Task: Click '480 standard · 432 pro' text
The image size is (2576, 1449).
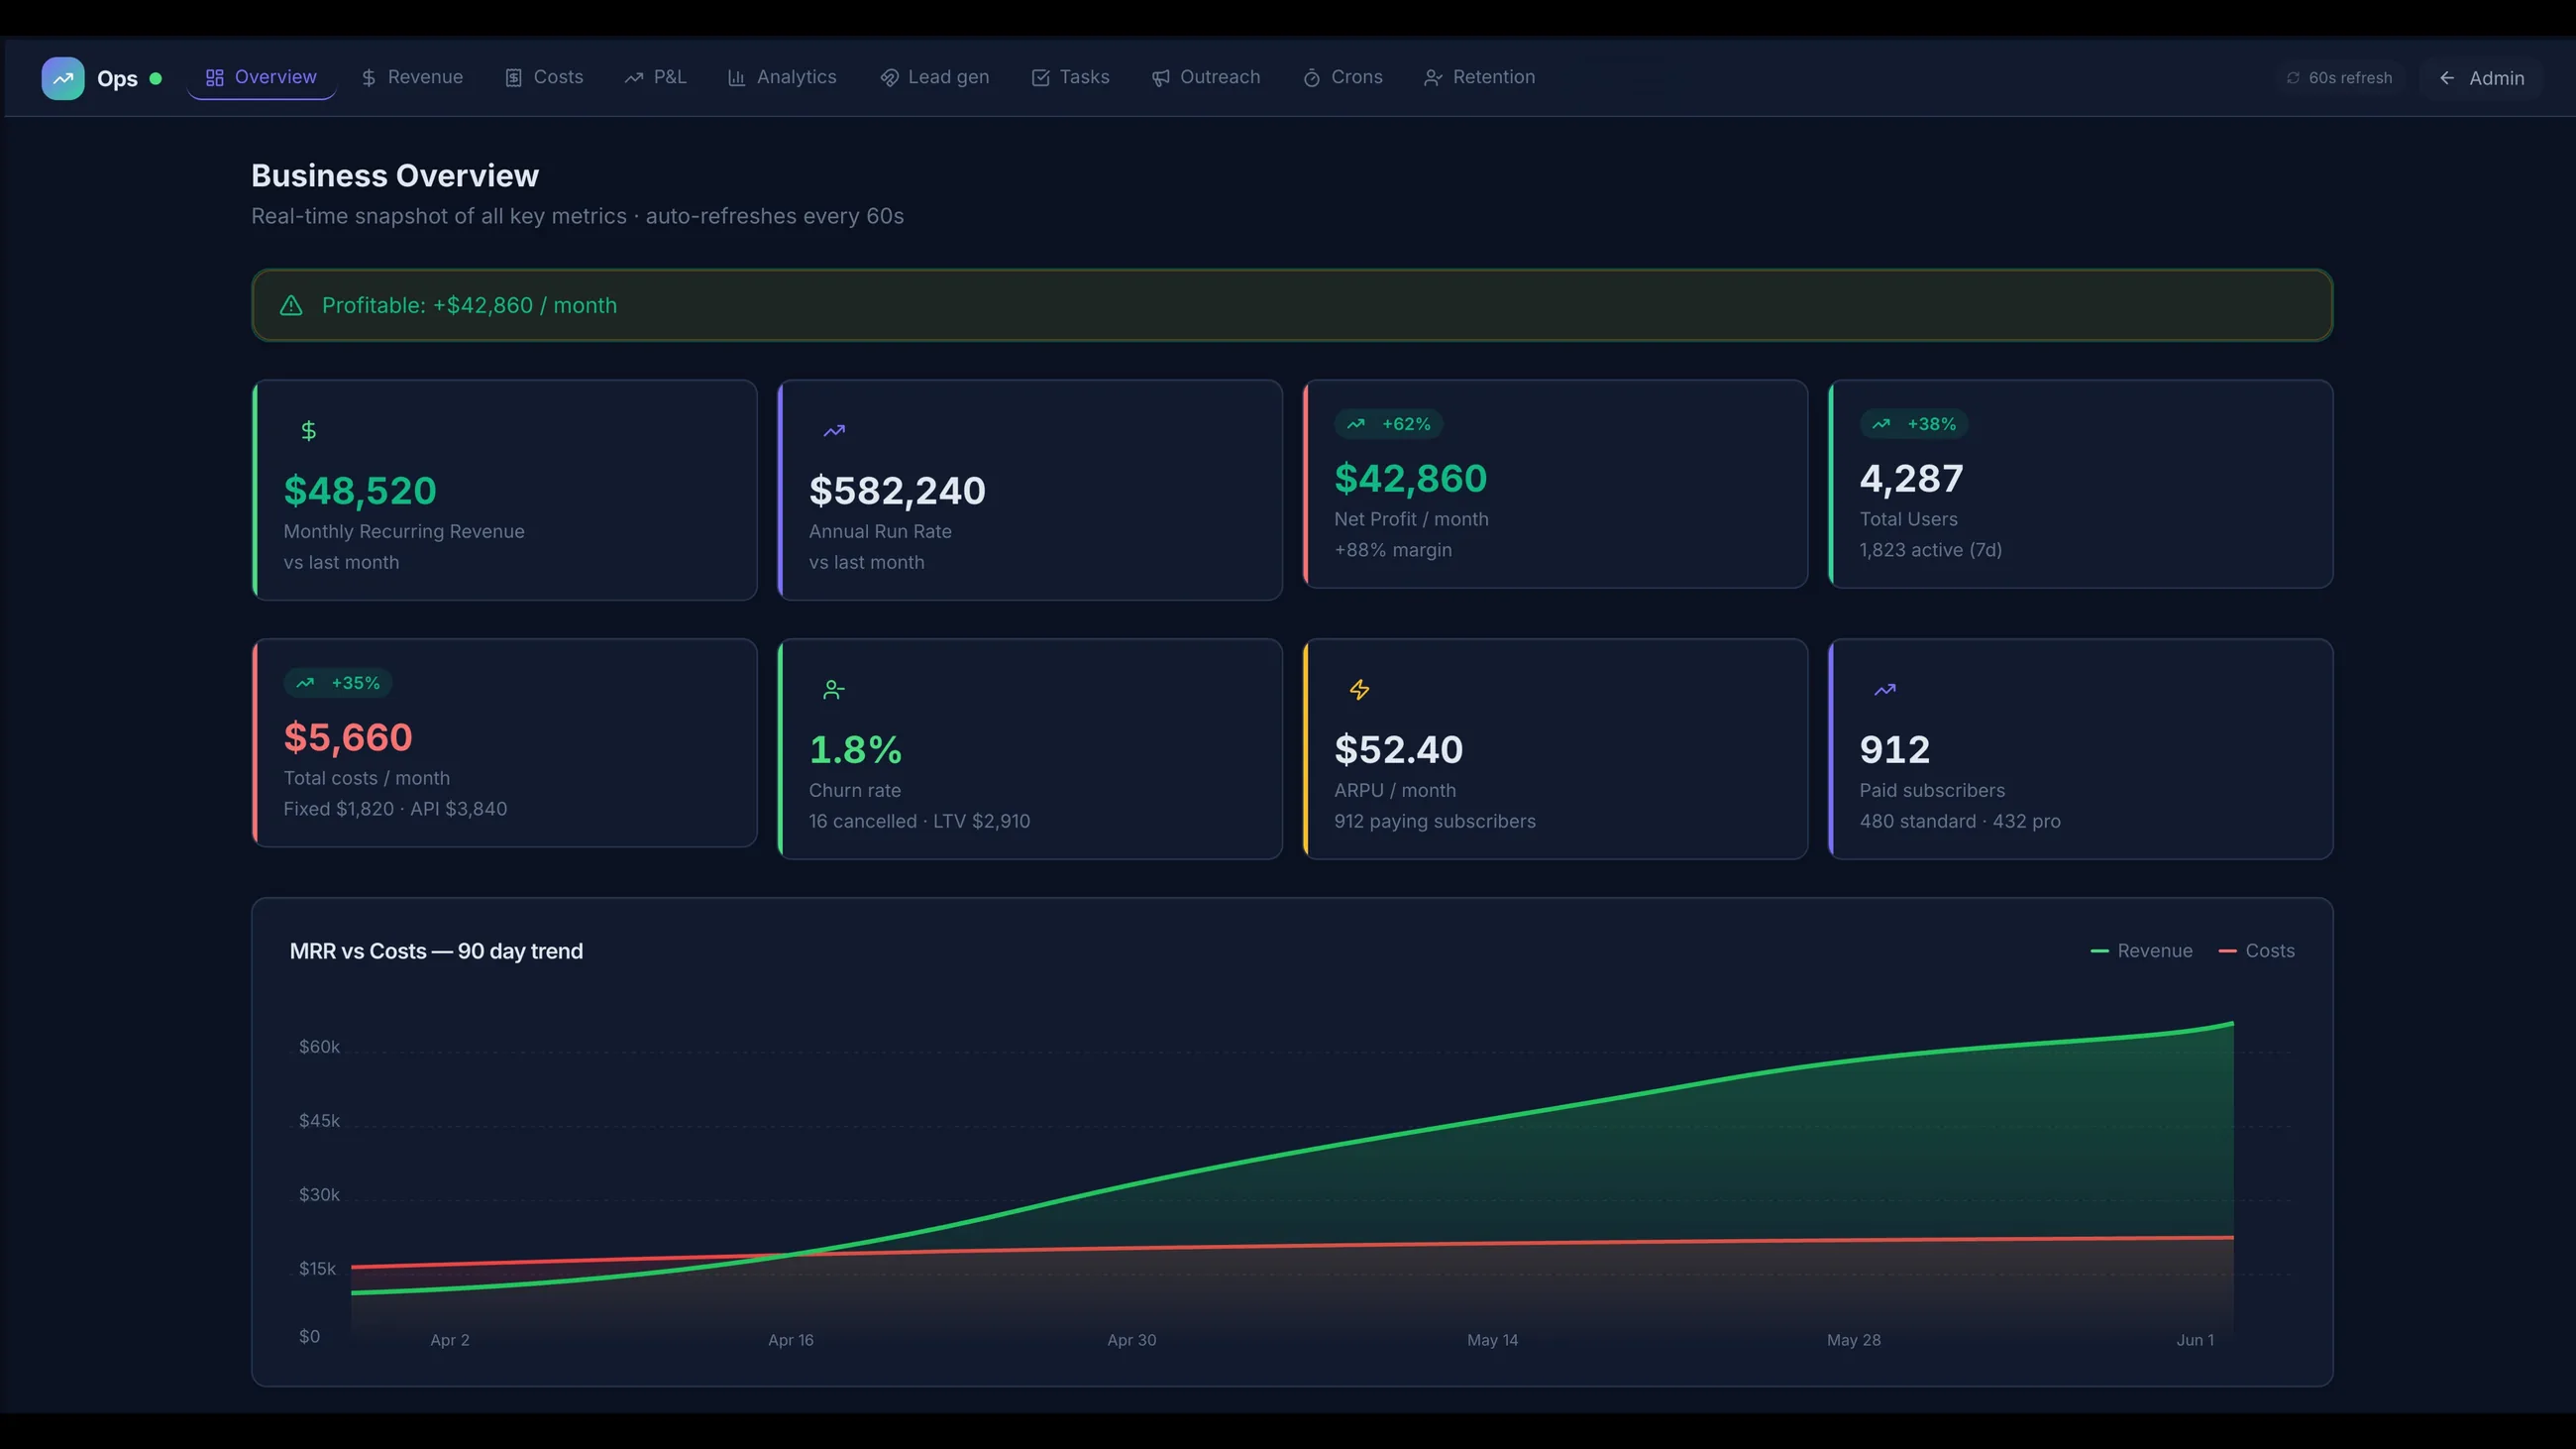Action: click(1960, 821)
